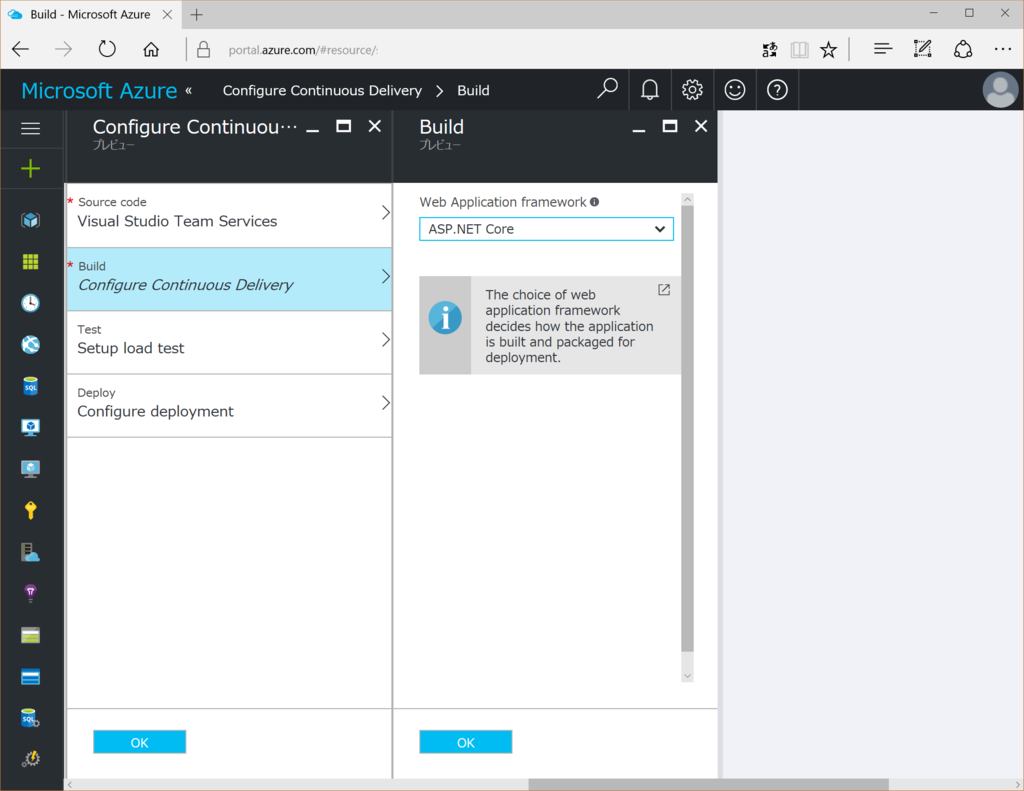
Task: Open the gear lightning sidebar icon at bottom
Action: point(30,758)
